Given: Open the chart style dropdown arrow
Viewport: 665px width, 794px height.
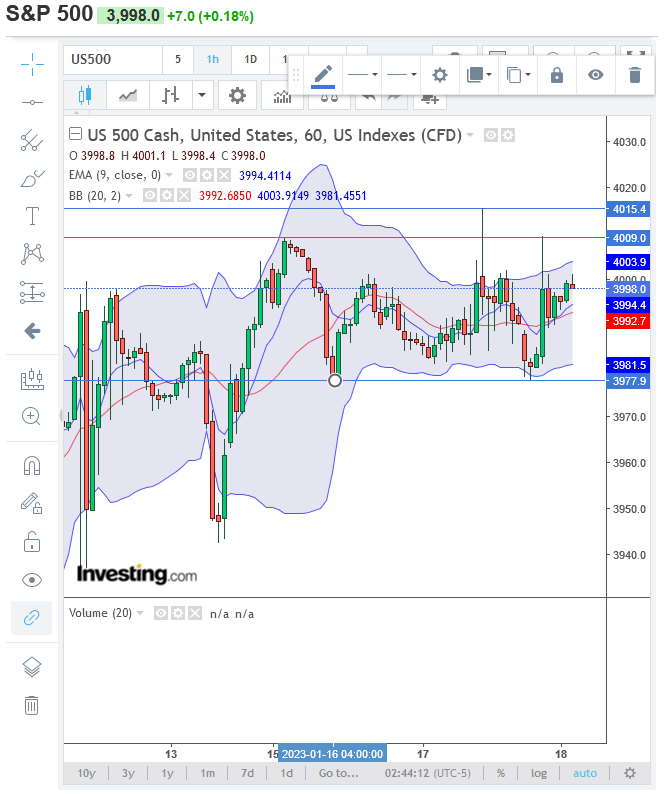Looking at the screenshot, I should pos(203,95).
